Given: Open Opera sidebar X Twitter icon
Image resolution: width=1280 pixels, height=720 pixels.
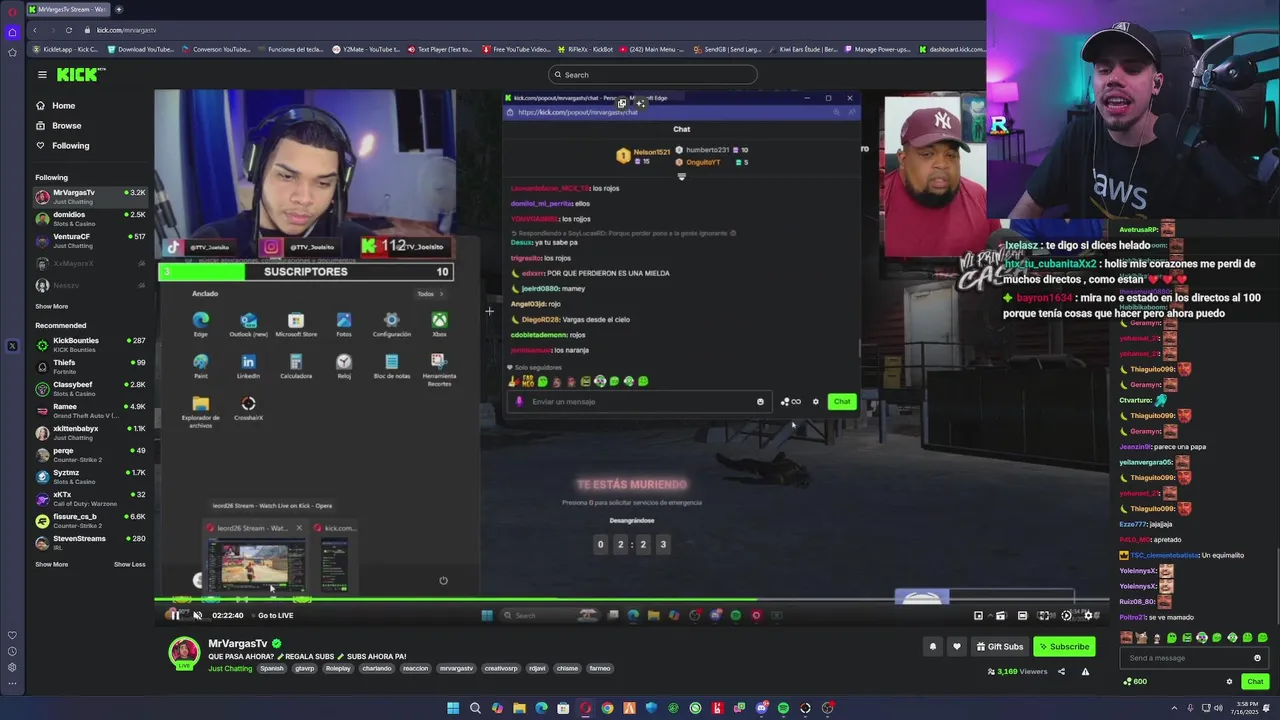Looking at the screenshot, I should click(12, 346).
